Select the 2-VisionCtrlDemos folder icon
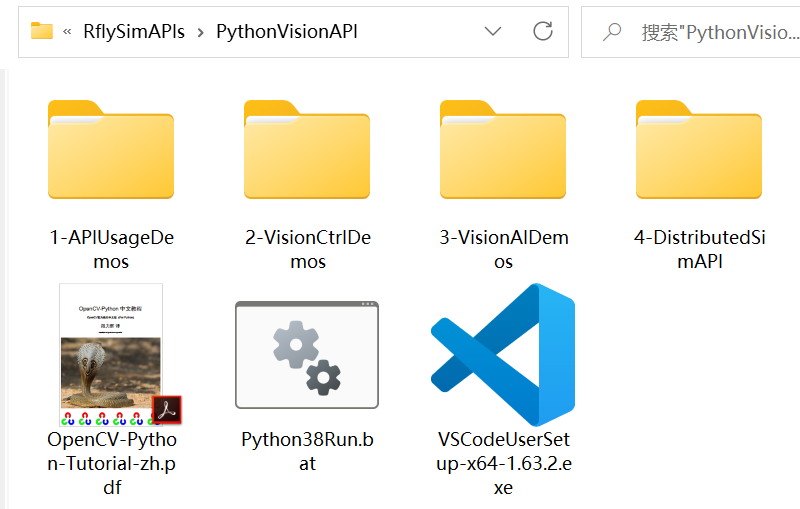800x509 pixels. tap(307, 149)
